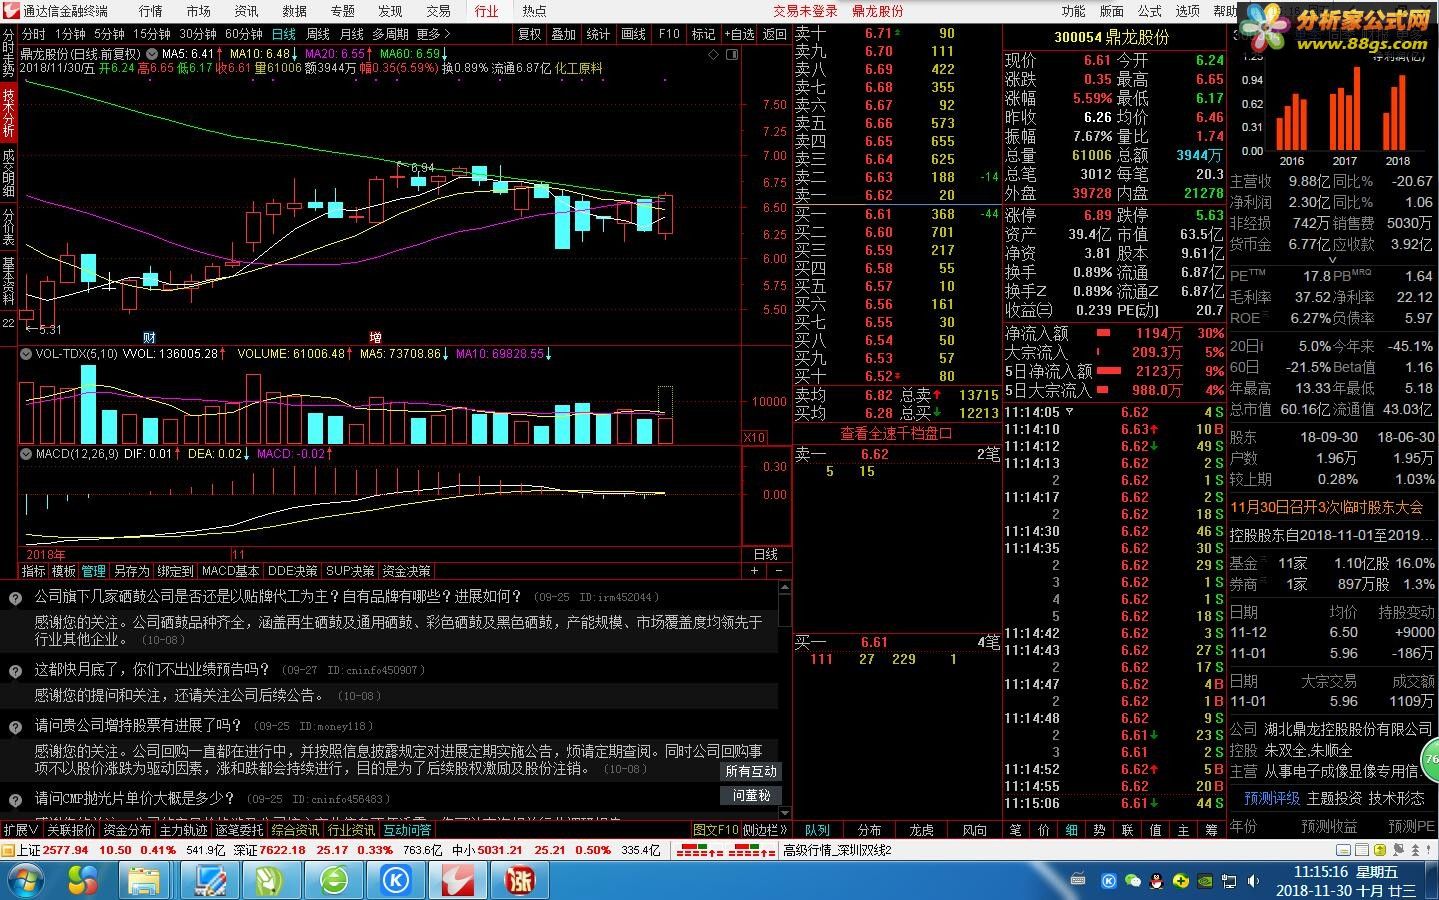Open the 市场 menu

click(x=199, y=11)
